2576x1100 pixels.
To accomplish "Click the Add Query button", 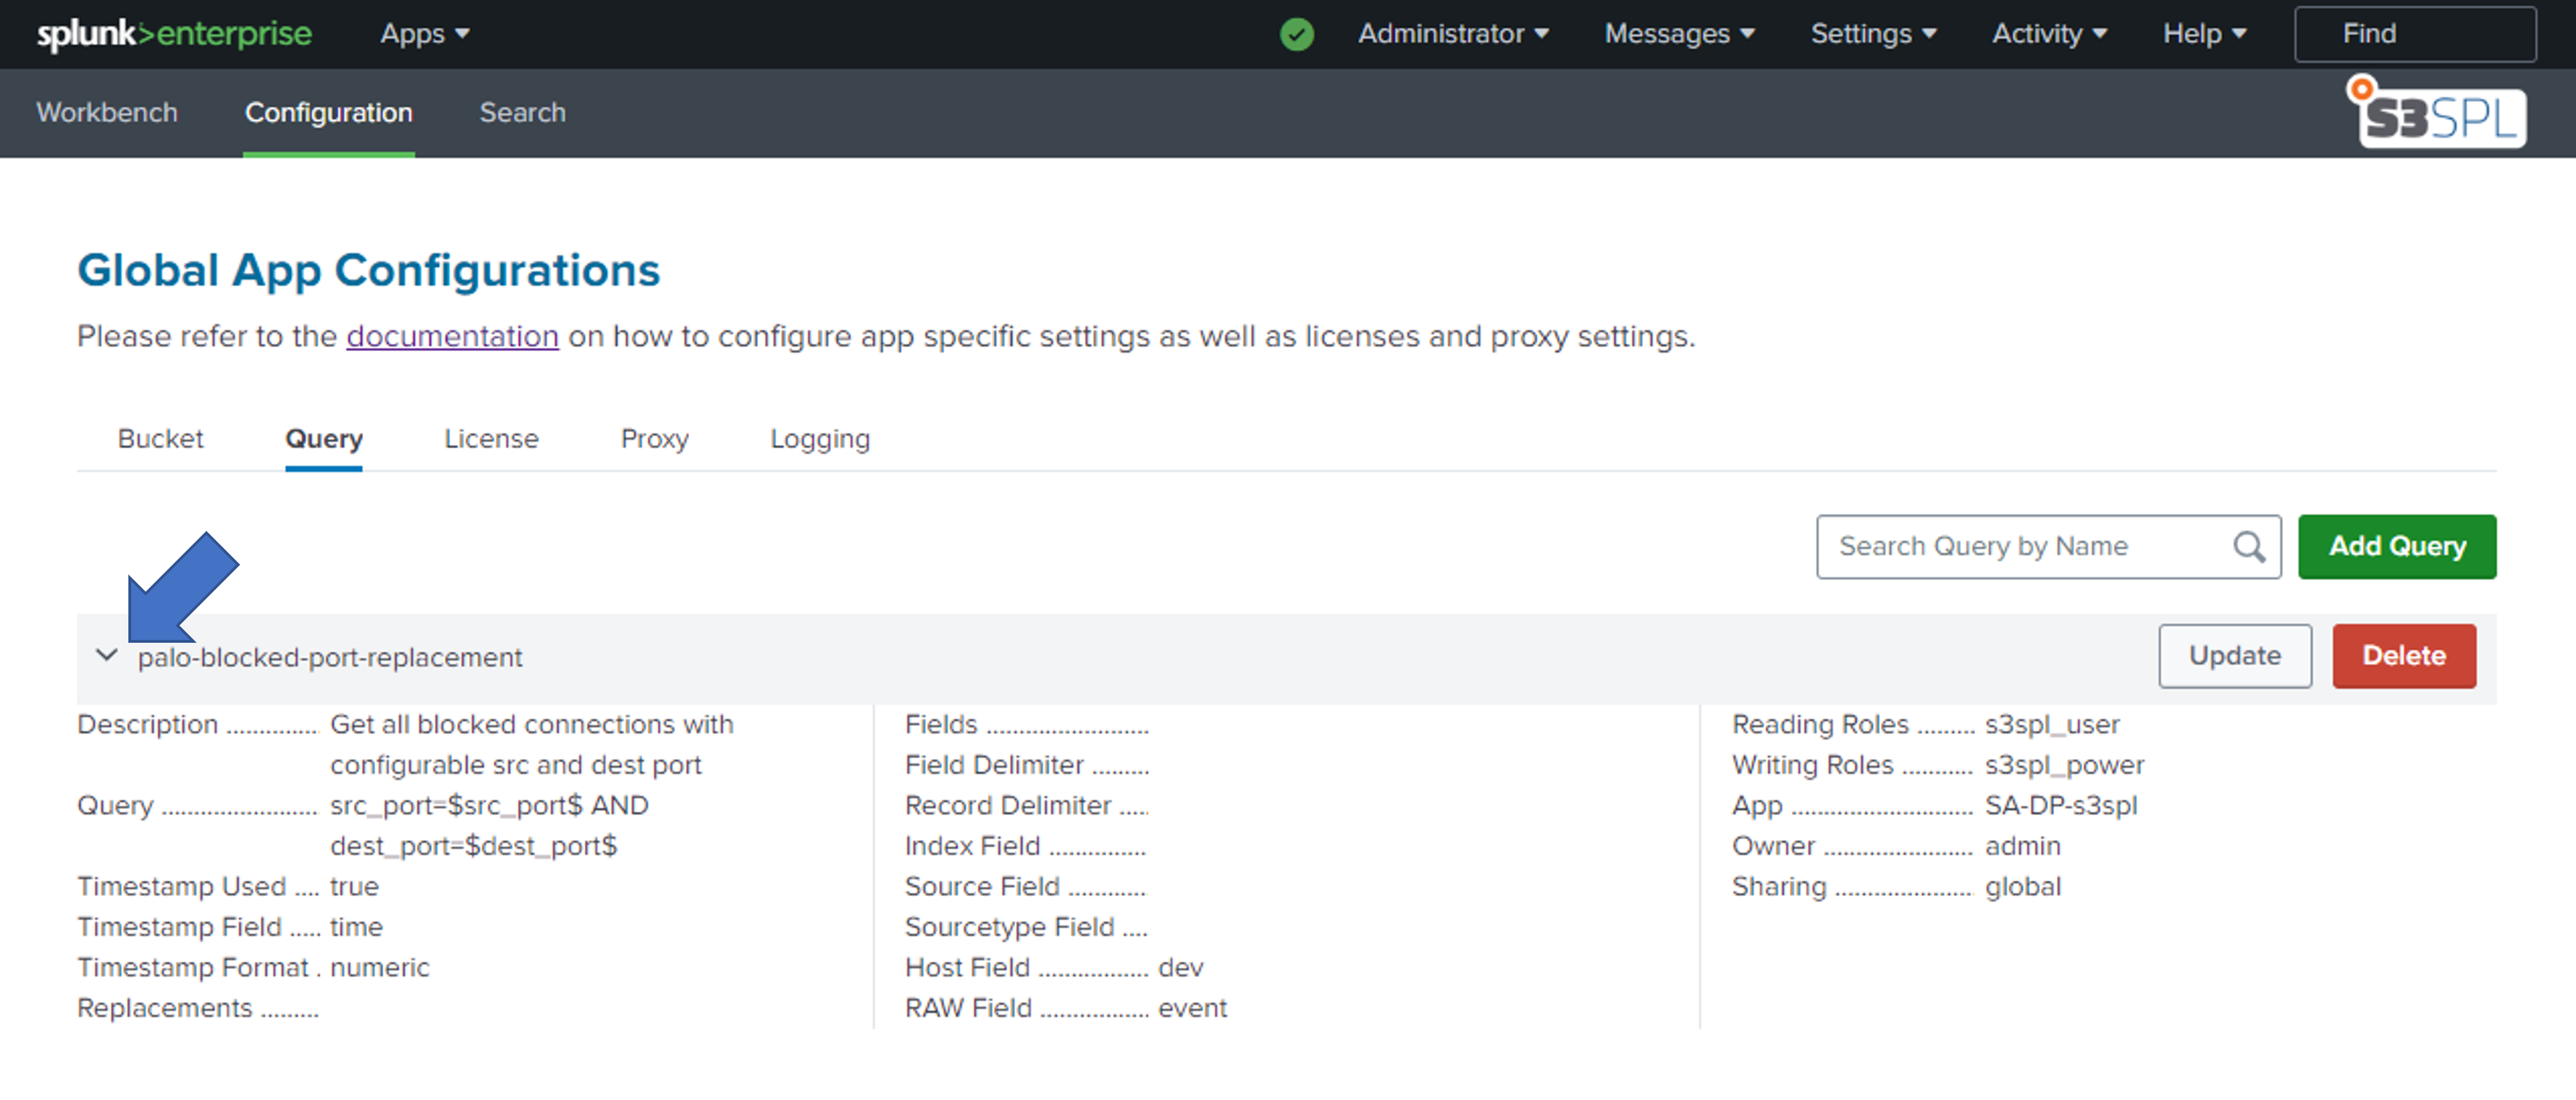I will pyautogui.click(x=2397, y=547).
